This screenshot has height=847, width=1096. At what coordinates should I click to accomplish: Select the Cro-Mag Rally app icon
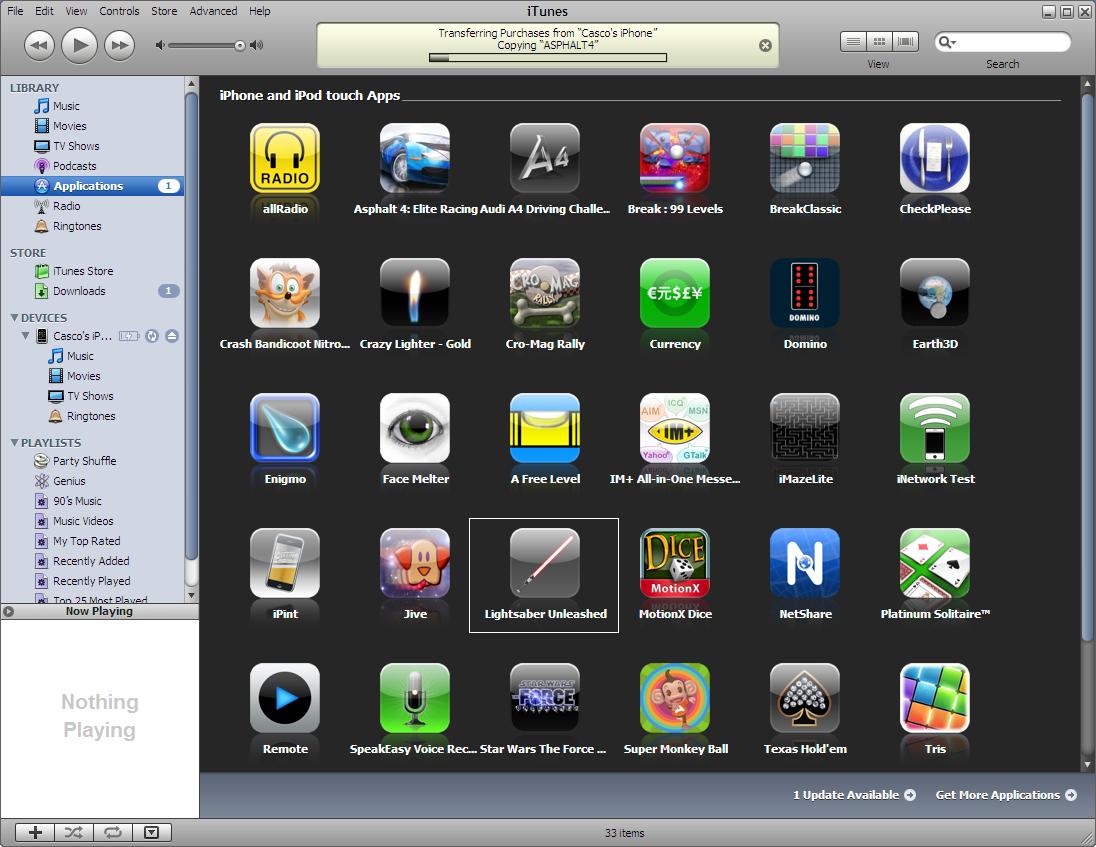545,293
